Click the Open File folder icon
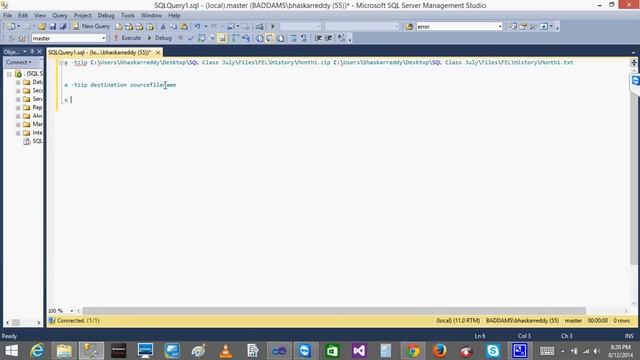 pos(42,27)
